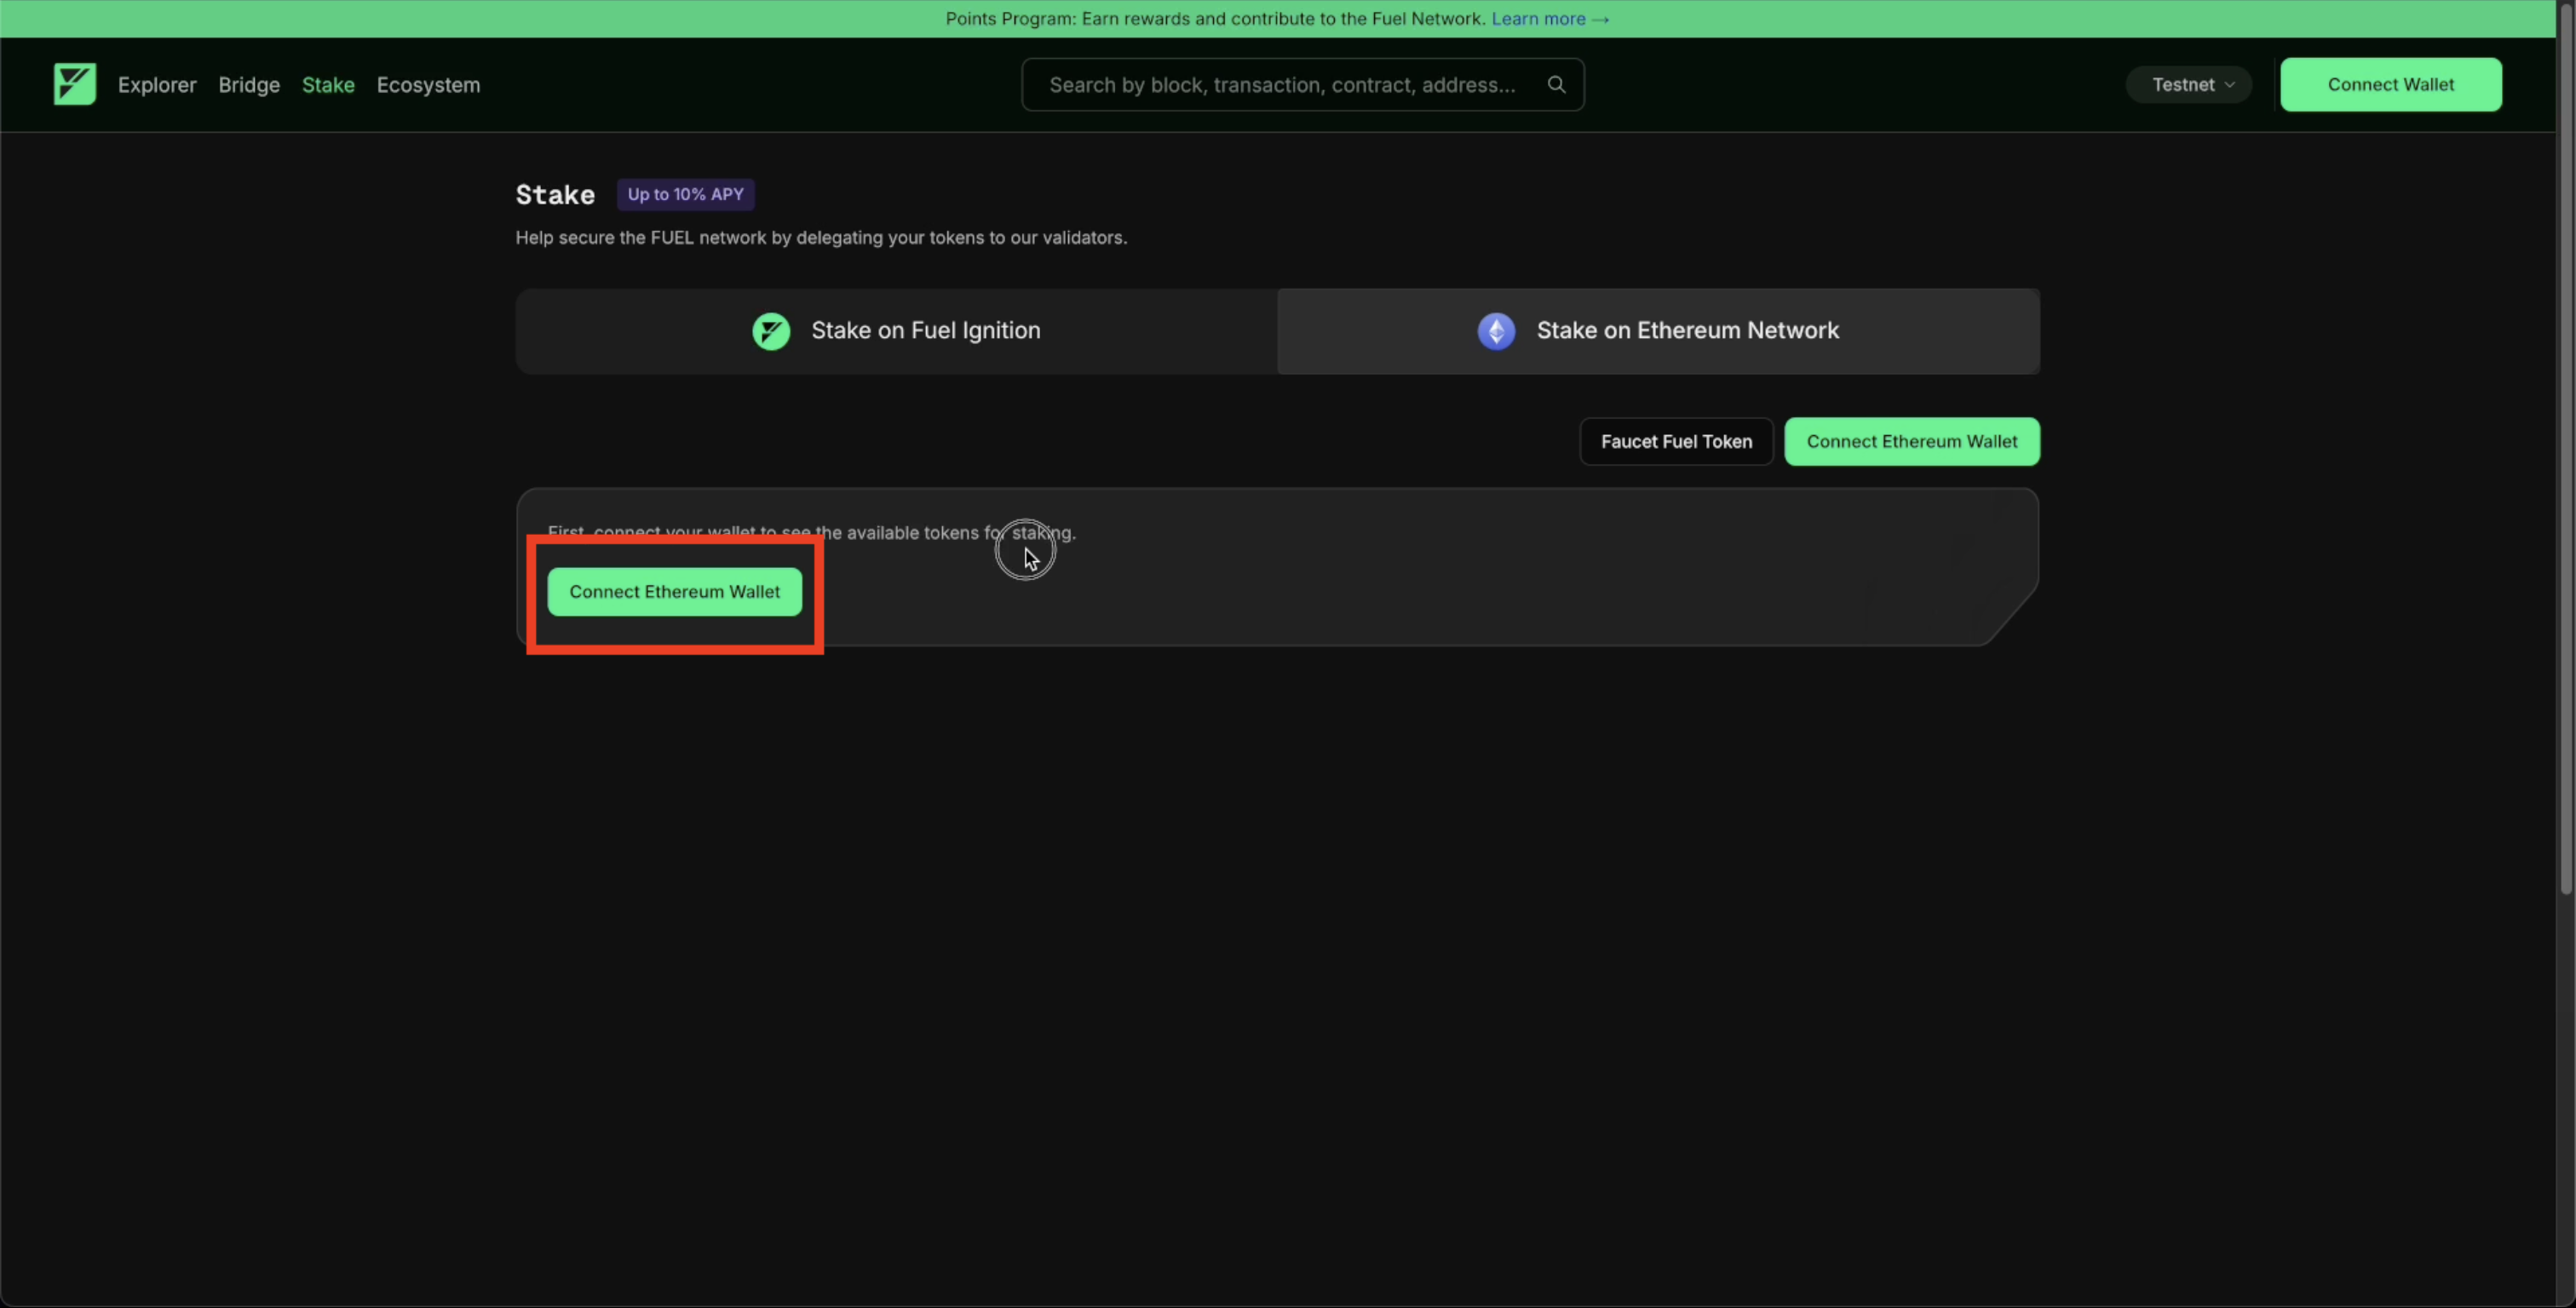Focus the block/transaction search field
Viewport: 2576px width, 1308px height.
coord(1282,85)
